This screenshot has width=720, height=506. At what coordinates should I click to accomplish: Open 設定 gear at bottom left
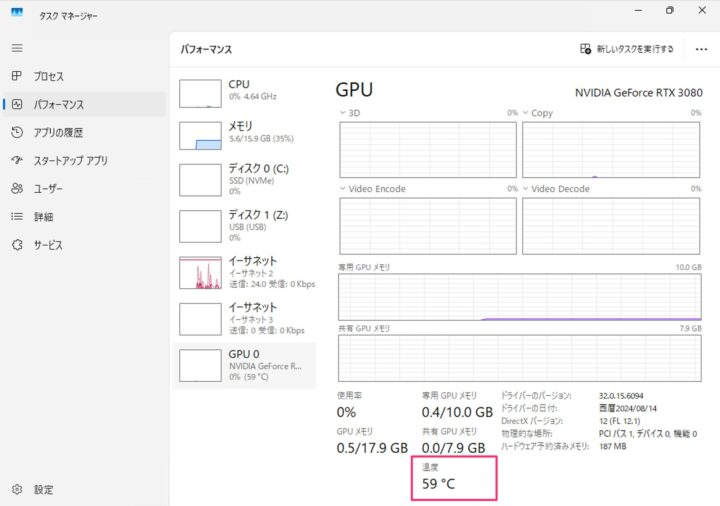pyautogui.click(x=17, y=490)
